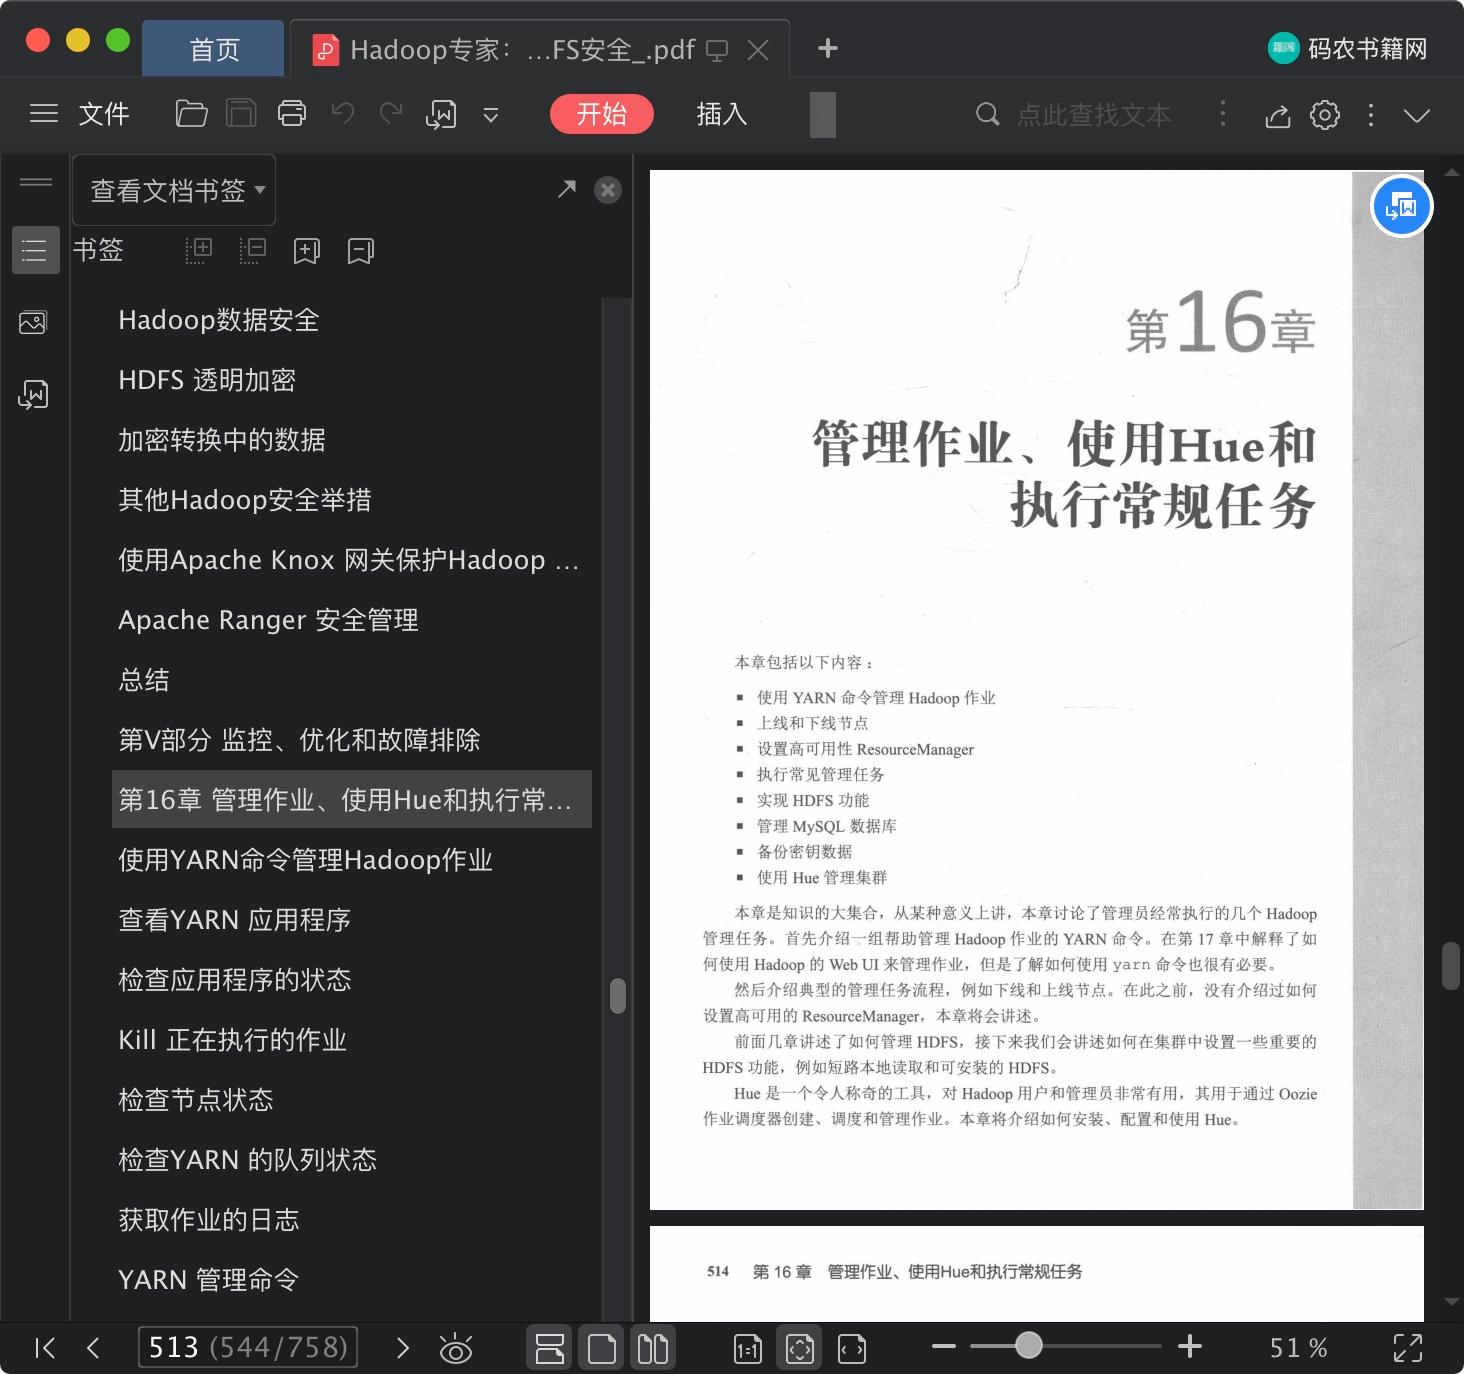
Task: Set actual size 1:1 zoom
Action: [748, 1349]
